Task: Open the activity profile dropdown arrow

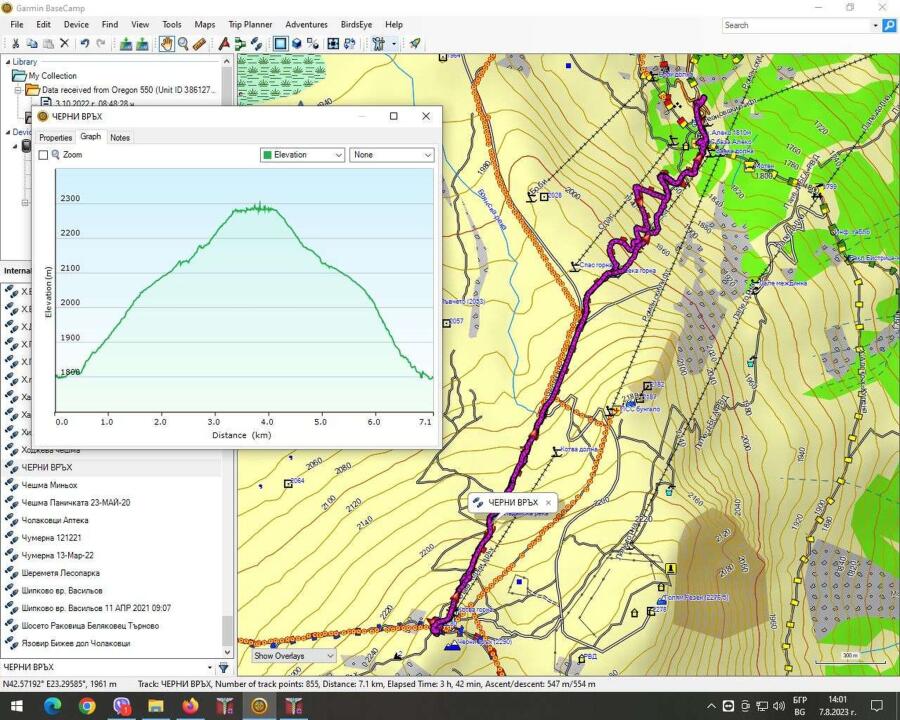Action: click(x=394, y=44)
